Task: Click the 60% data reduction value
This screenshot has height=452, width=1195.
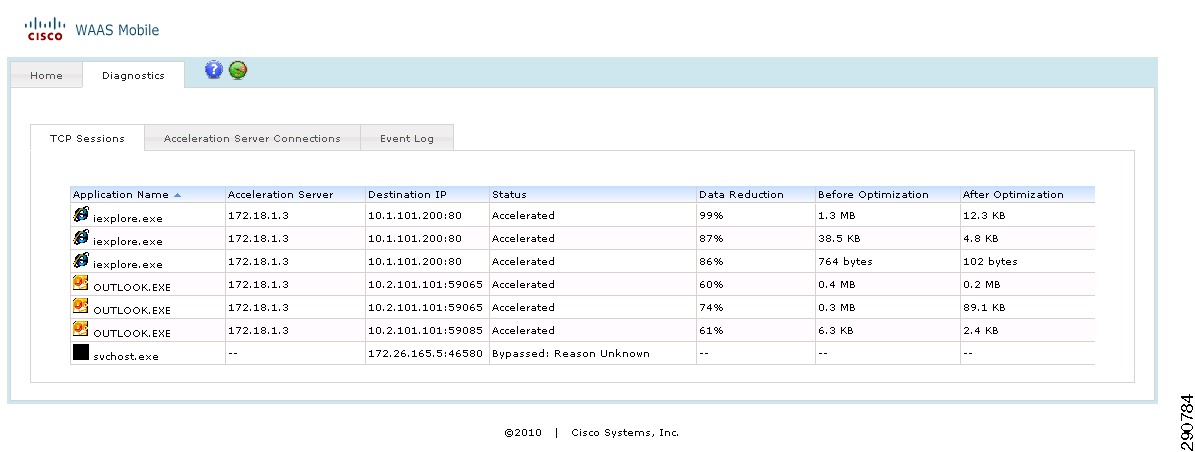Action: tap(711, 284)
